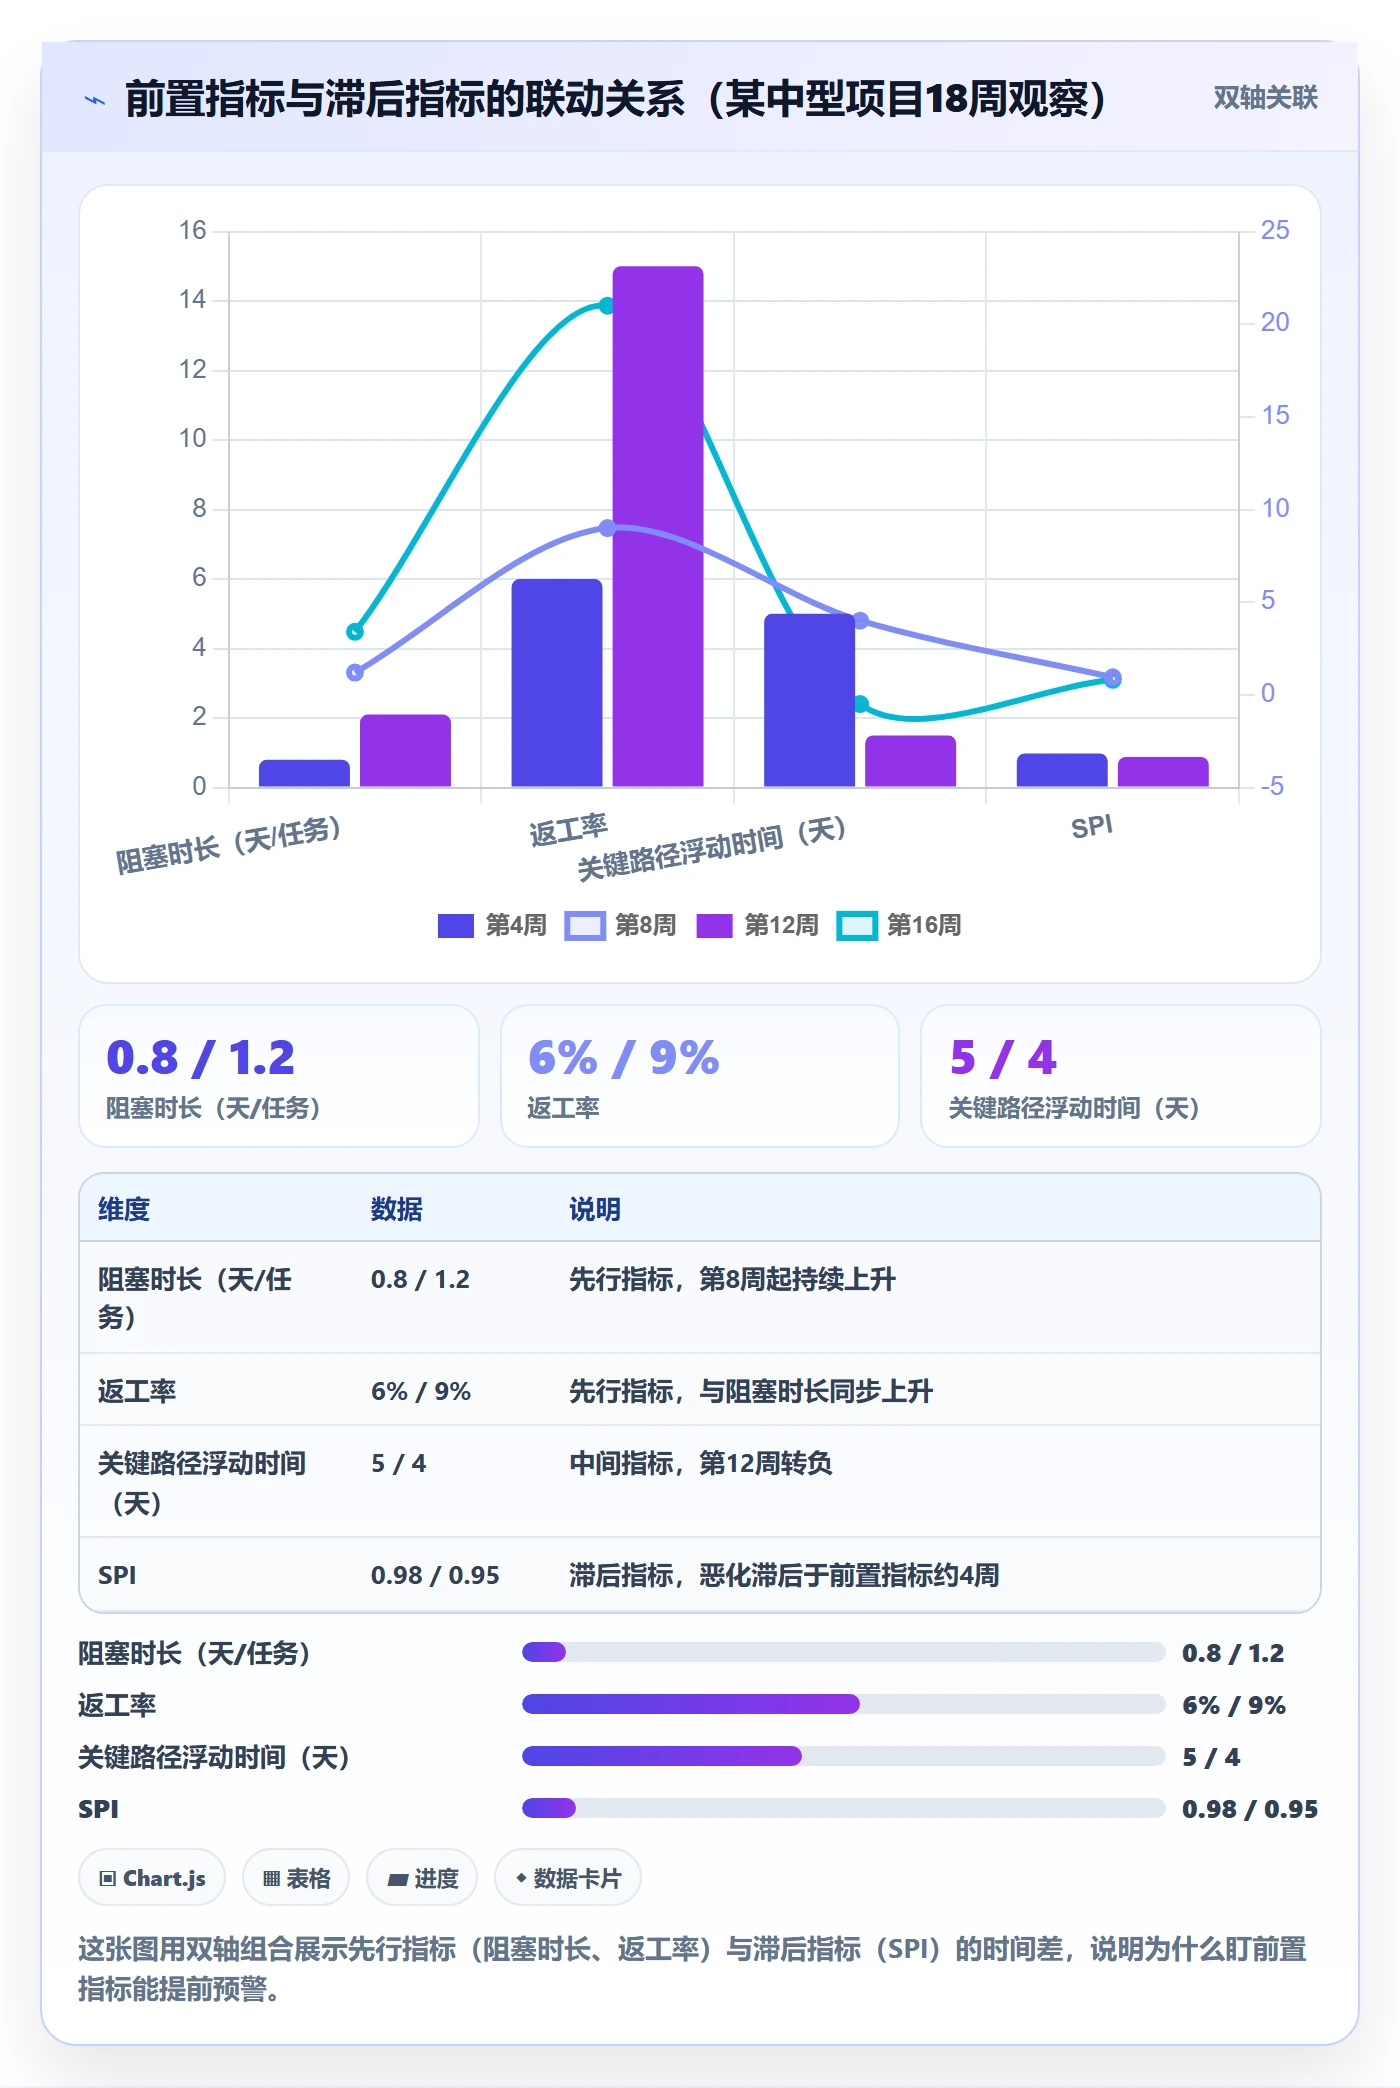Click table cell 先行指标，与阻塞时长同步上升
This screenshot has height=2088, width=1400.
(x=751, y=1391)
